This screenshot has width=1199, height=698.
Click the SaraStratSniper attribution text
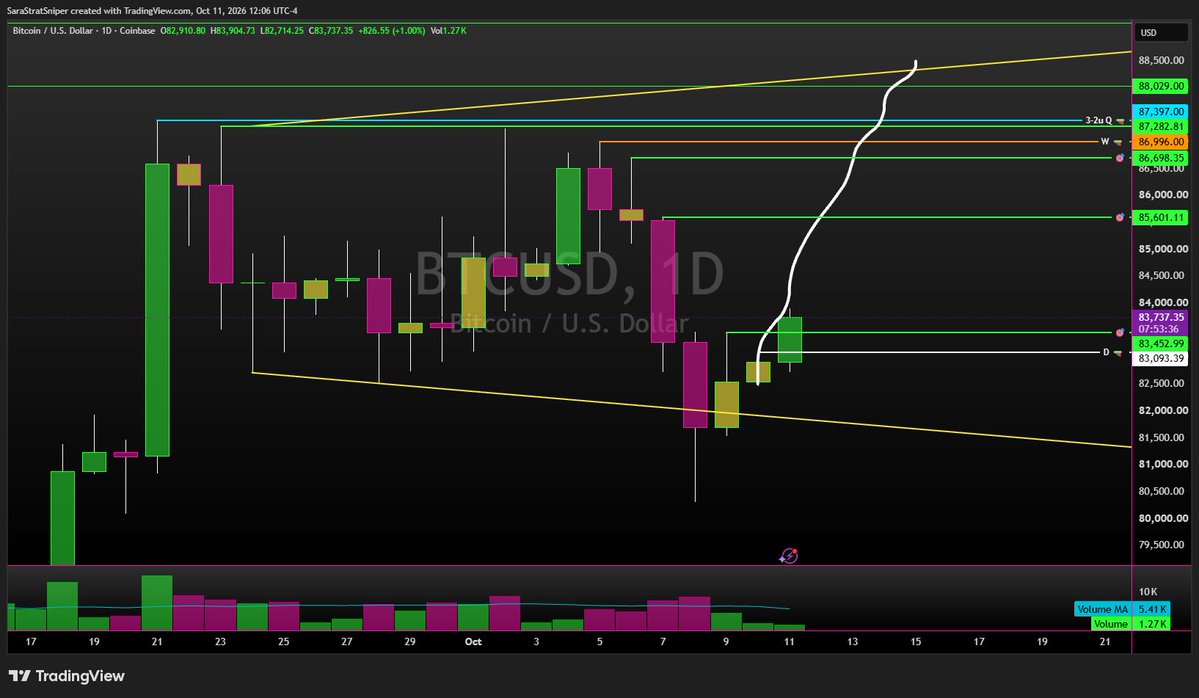pos(152,11)
